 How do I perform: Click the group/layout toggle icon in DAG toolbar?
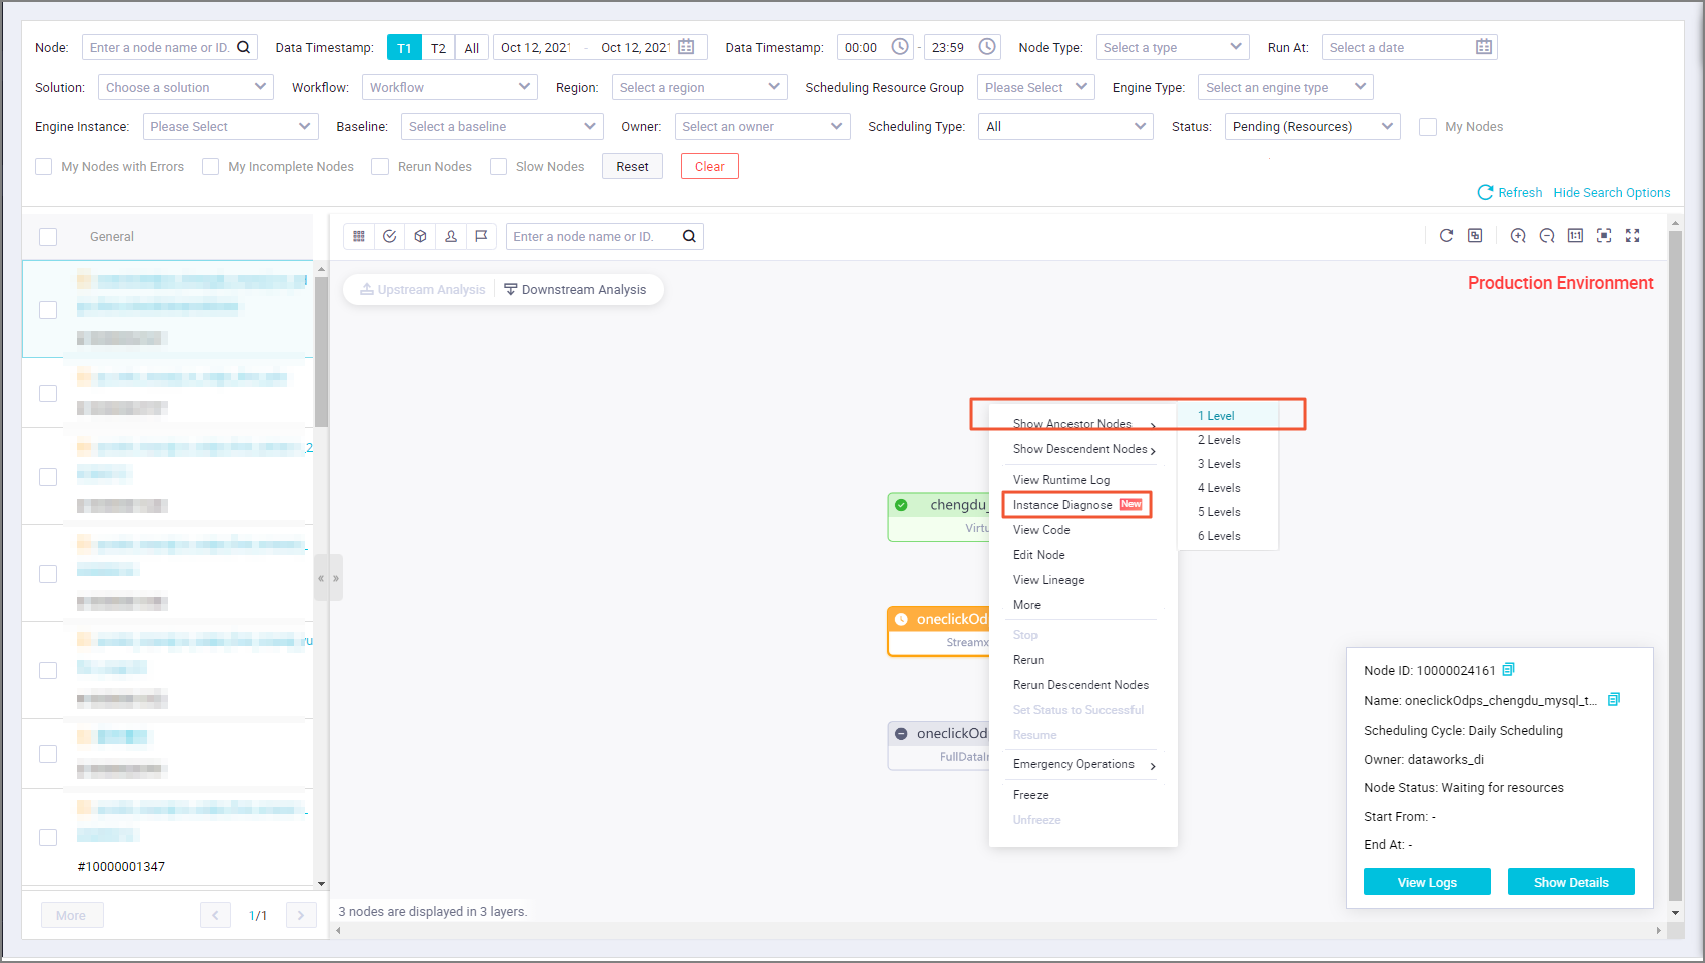point(1475,235)
